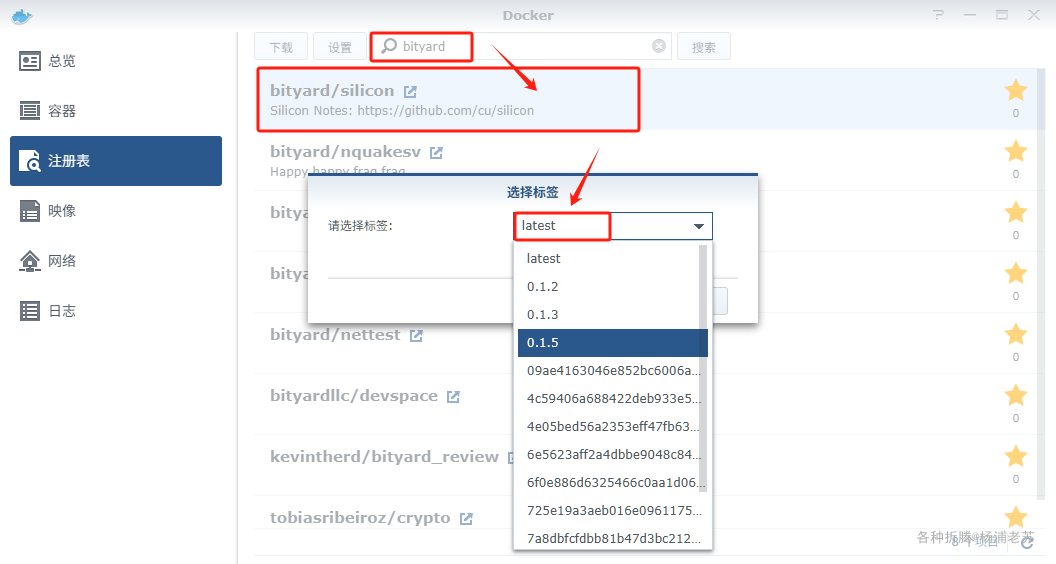The image size is (1056, 564).
Task: Click the 总览 overview icon
Action: pyautogui.click(x=30, y=61)
